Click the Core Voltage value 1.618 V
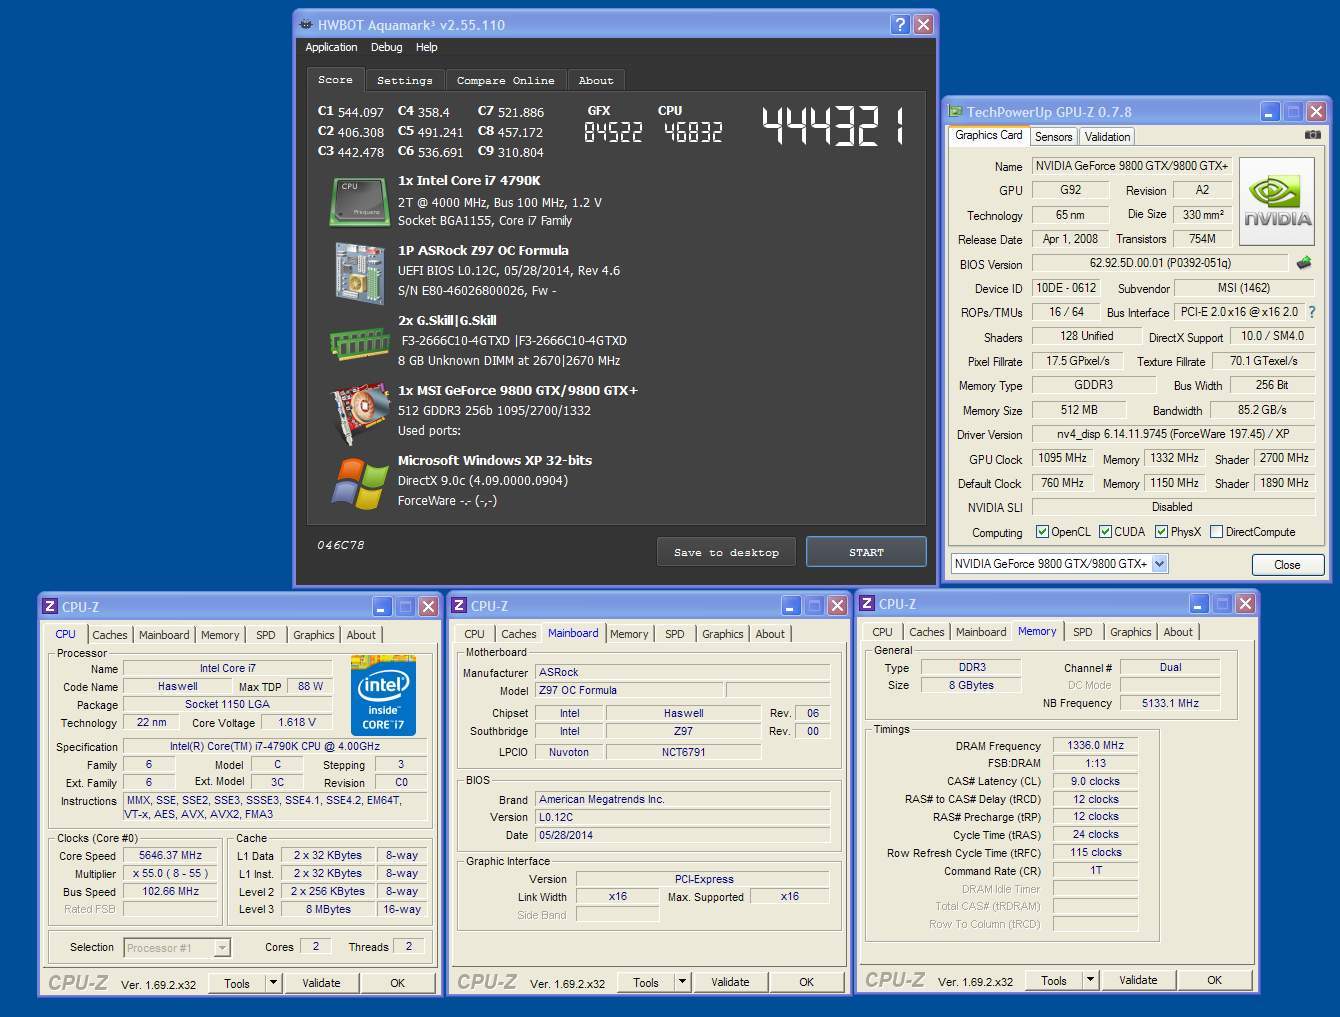The width and height of the screenshot is (1340, 1017). (x=297, y=723)
